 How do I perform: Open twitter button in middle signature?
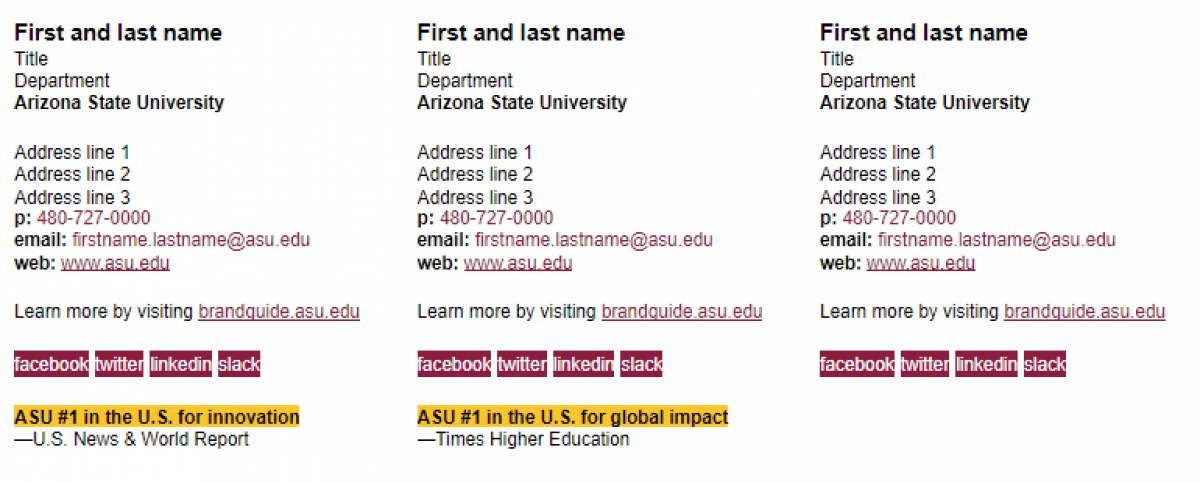[522, 365]
